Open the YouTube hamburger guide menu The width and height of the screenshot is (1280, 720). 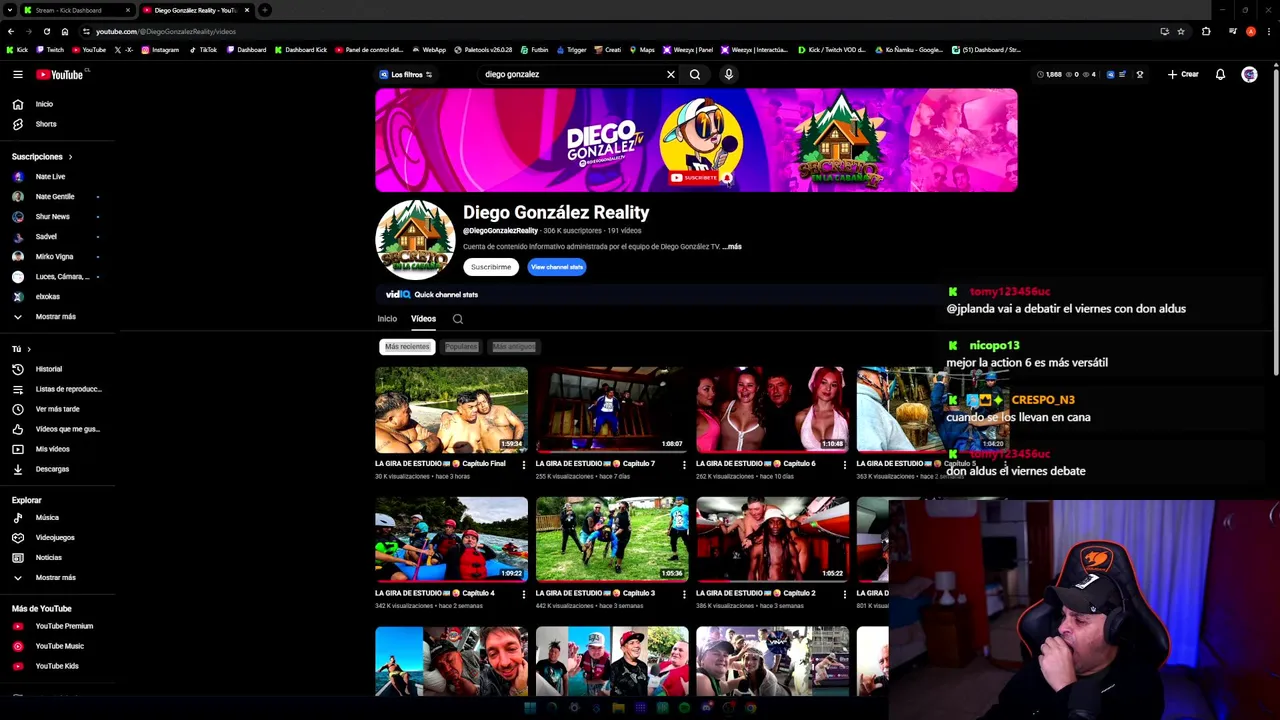18,74
